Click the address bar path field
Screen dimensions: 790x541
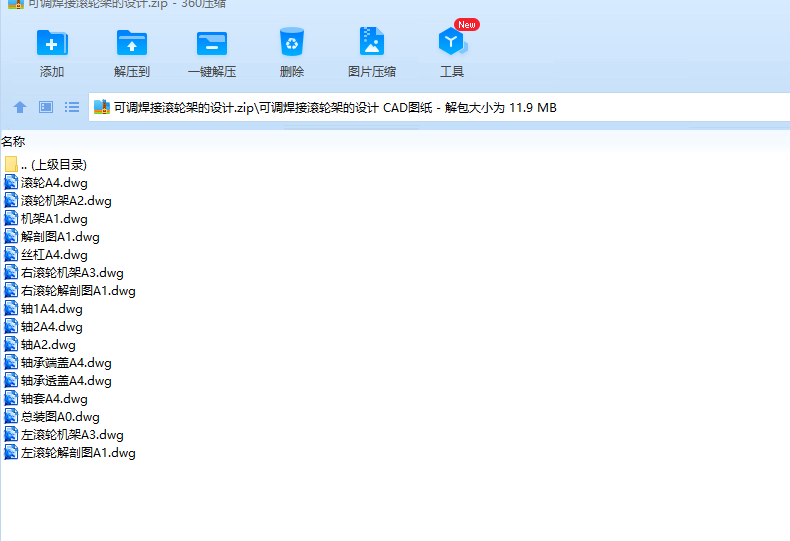pyautogui.click(x=439, y=107)
